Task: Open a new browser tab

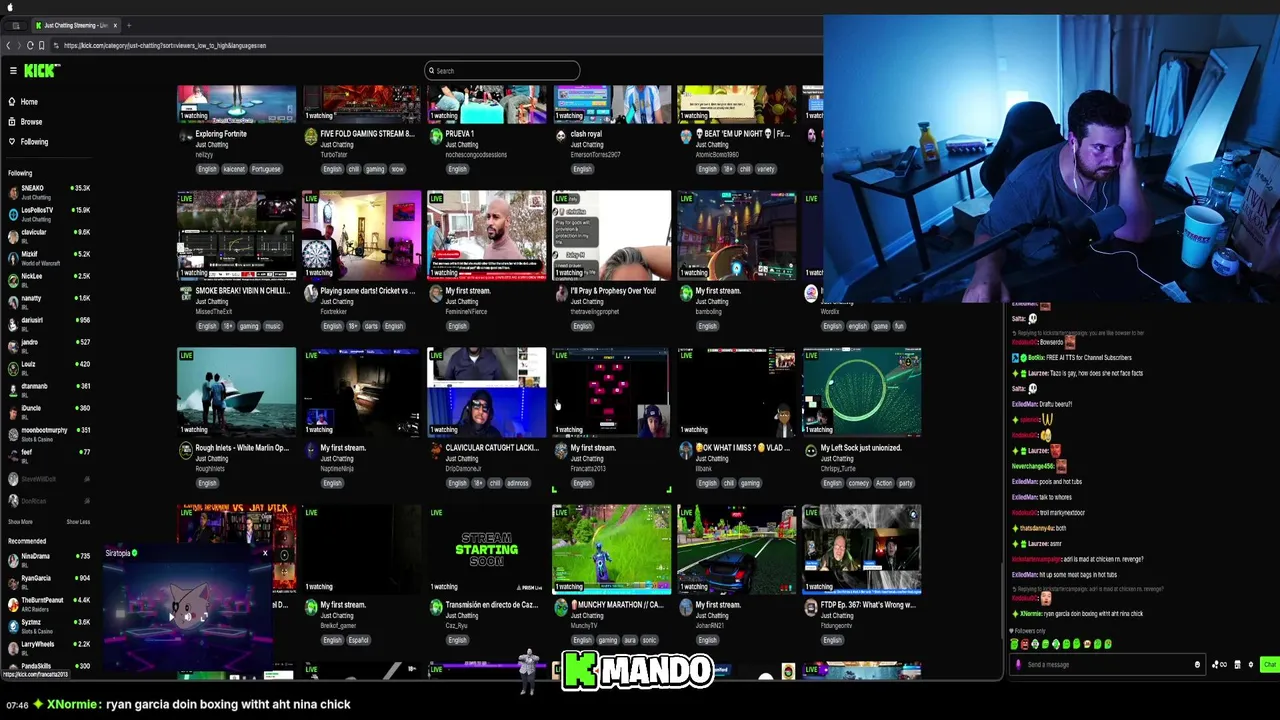Action: 129,25
